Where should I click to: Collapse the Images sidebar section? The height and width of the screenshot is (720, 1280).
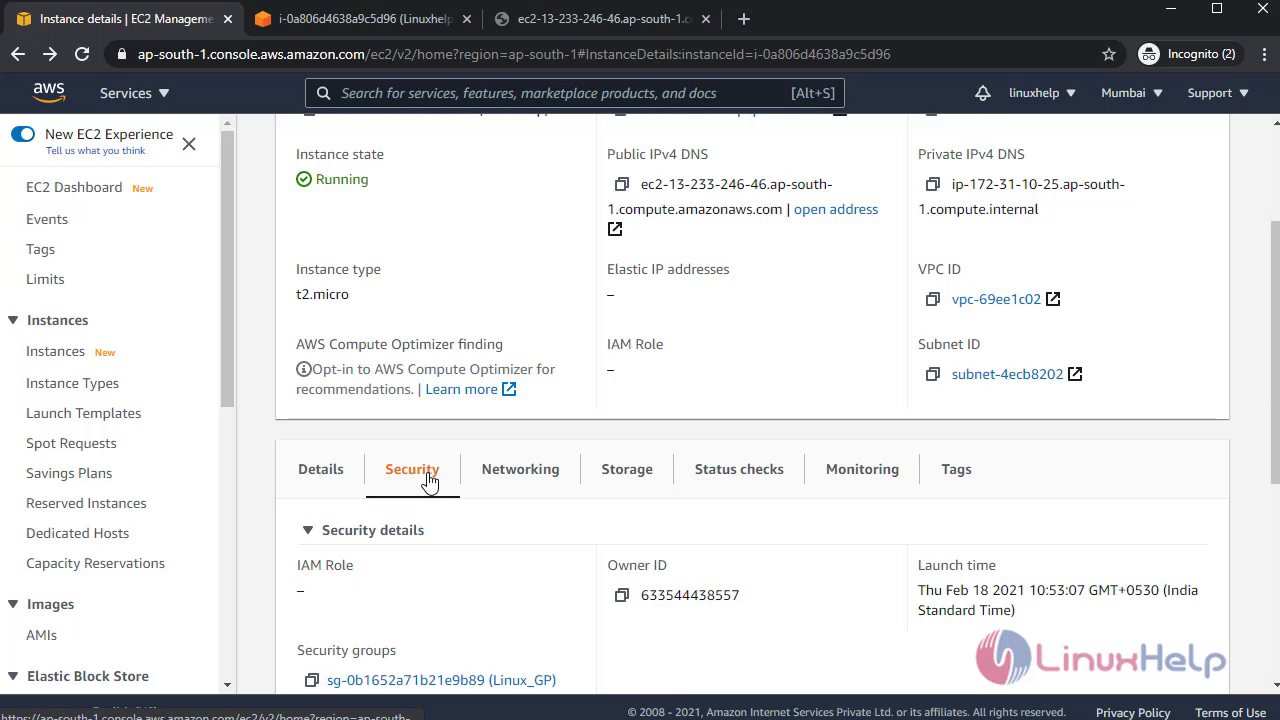coord(13,604)
